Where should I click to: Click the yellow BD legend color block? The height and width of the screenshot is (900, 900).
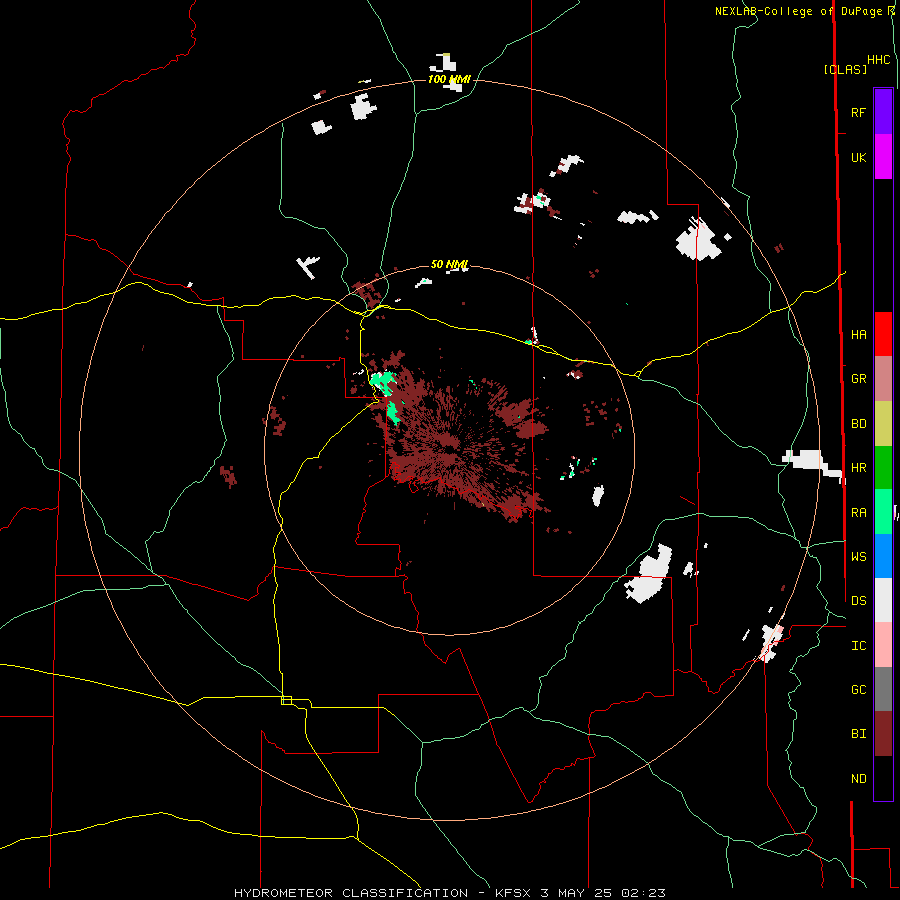[883, 424]
